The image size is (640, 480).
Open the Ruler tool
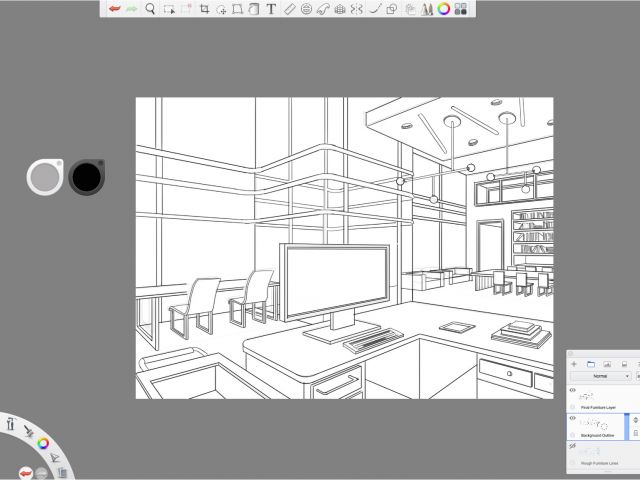pyautogui.click(x=289, y=9)
